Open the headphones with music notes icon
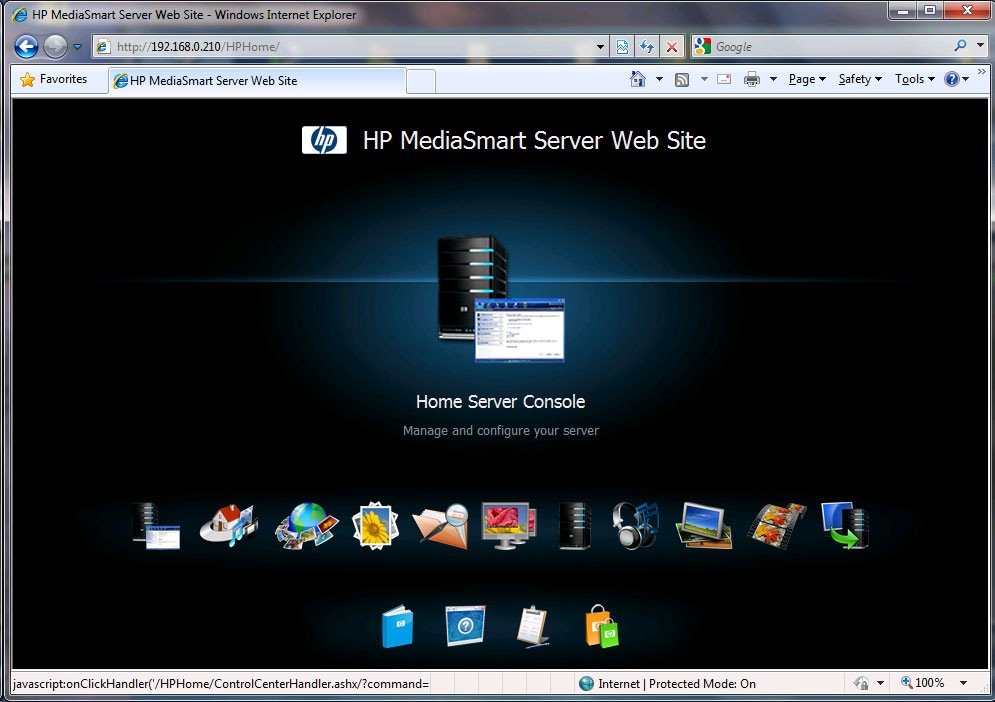This screenshot has width=995, height=702. coord(635,526)
